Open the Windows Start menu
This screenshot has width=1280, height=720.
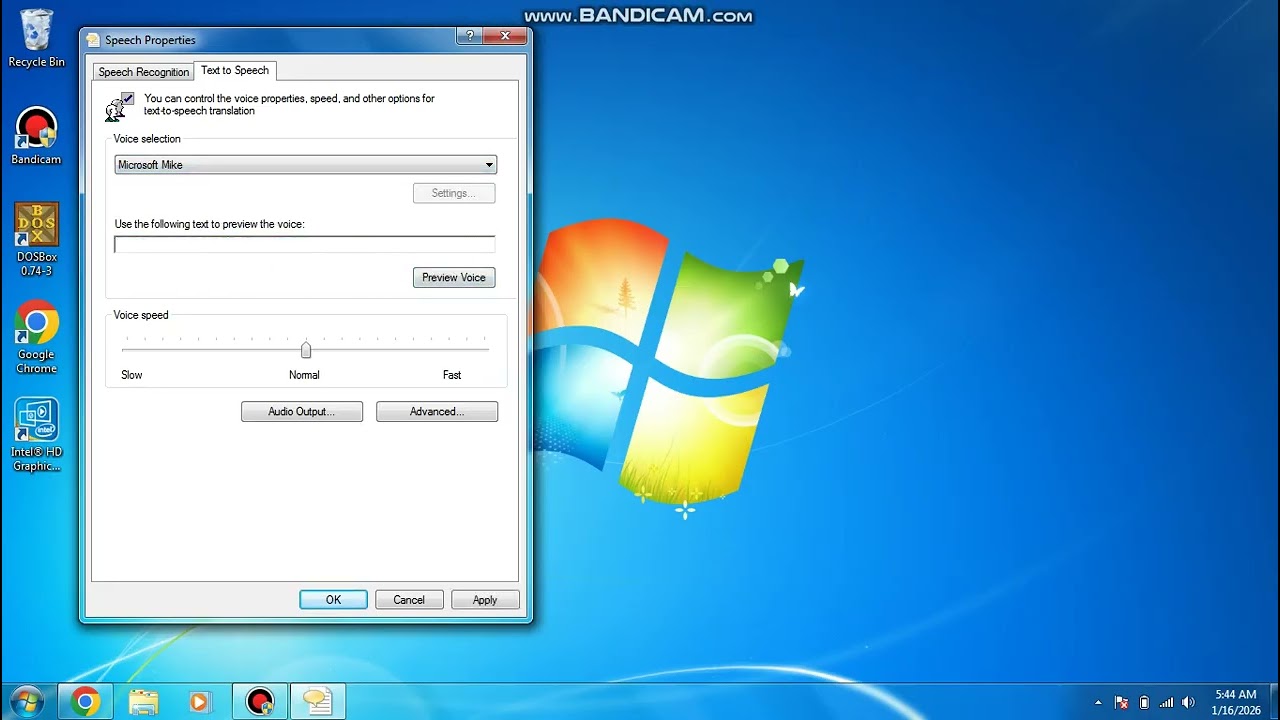tap(27, 701)
